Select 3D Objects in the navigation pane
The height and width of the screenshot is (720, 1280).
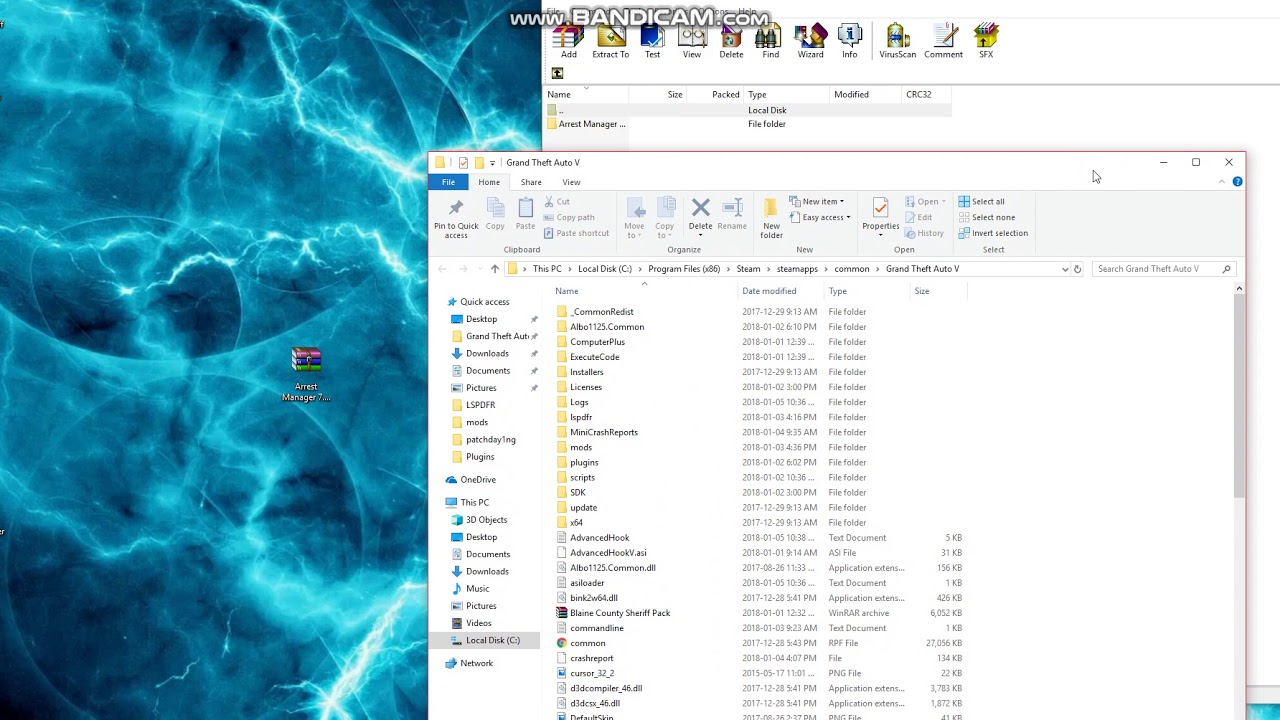click(x=486, y=520)
